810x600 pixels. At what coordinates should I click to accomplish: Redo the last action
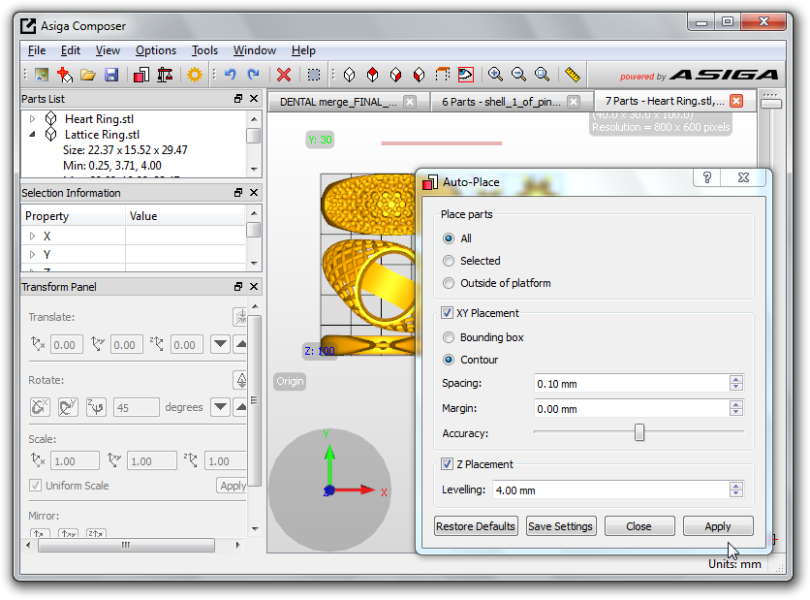coord(253,75)
